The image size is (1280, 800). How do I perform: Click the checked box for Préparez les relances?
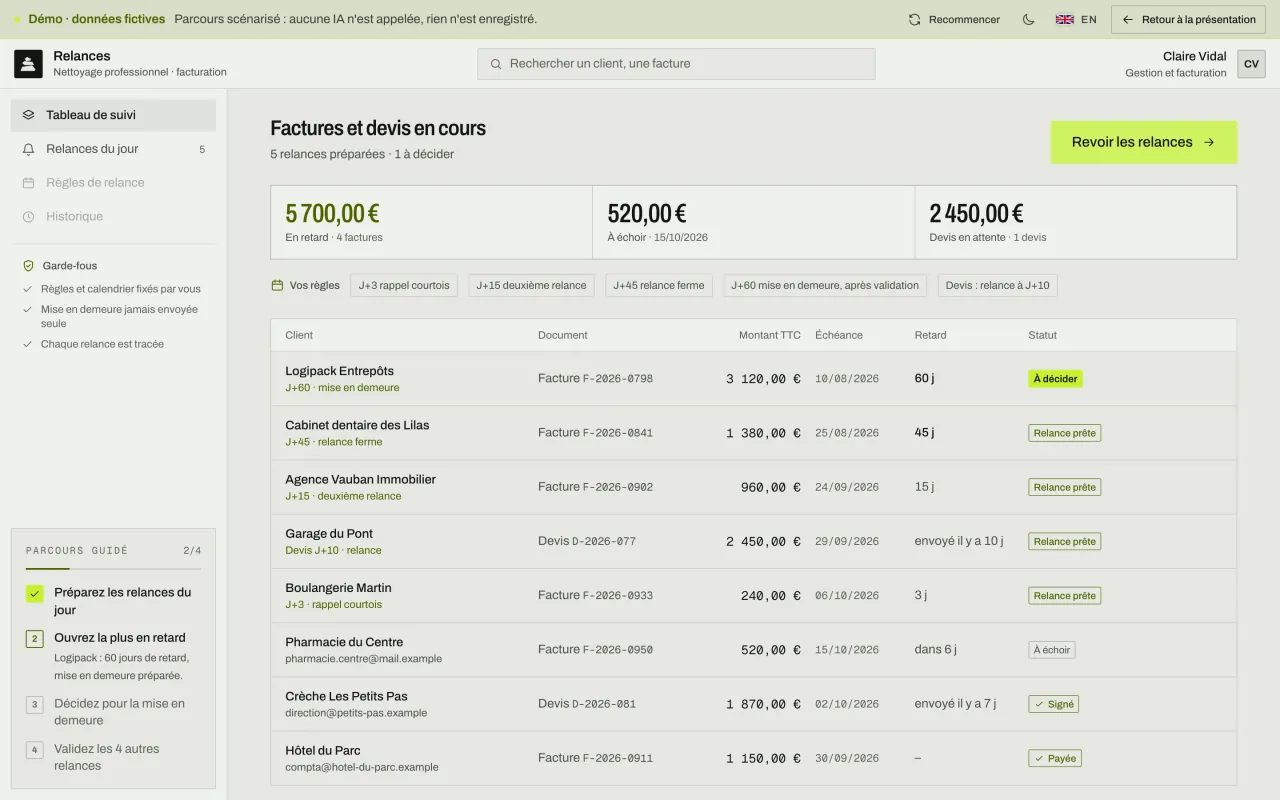pos(35,594)
